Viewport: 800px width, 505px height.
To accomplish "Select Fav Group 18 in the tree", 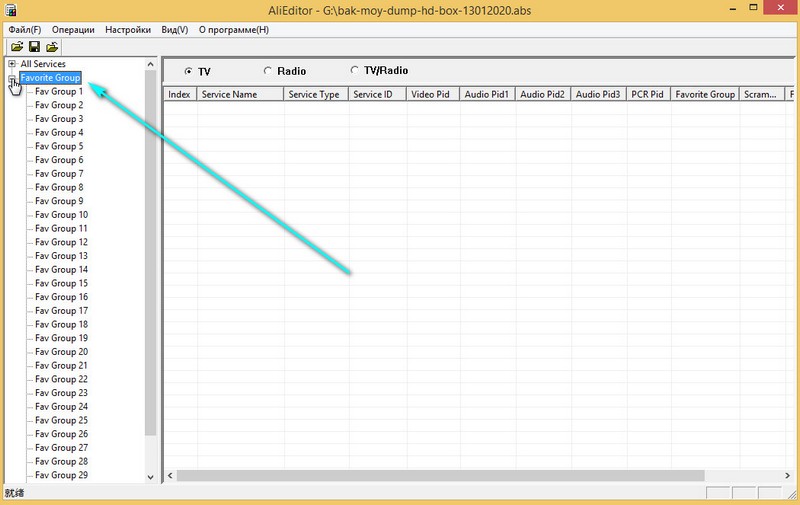I will (x=61, y=324).
